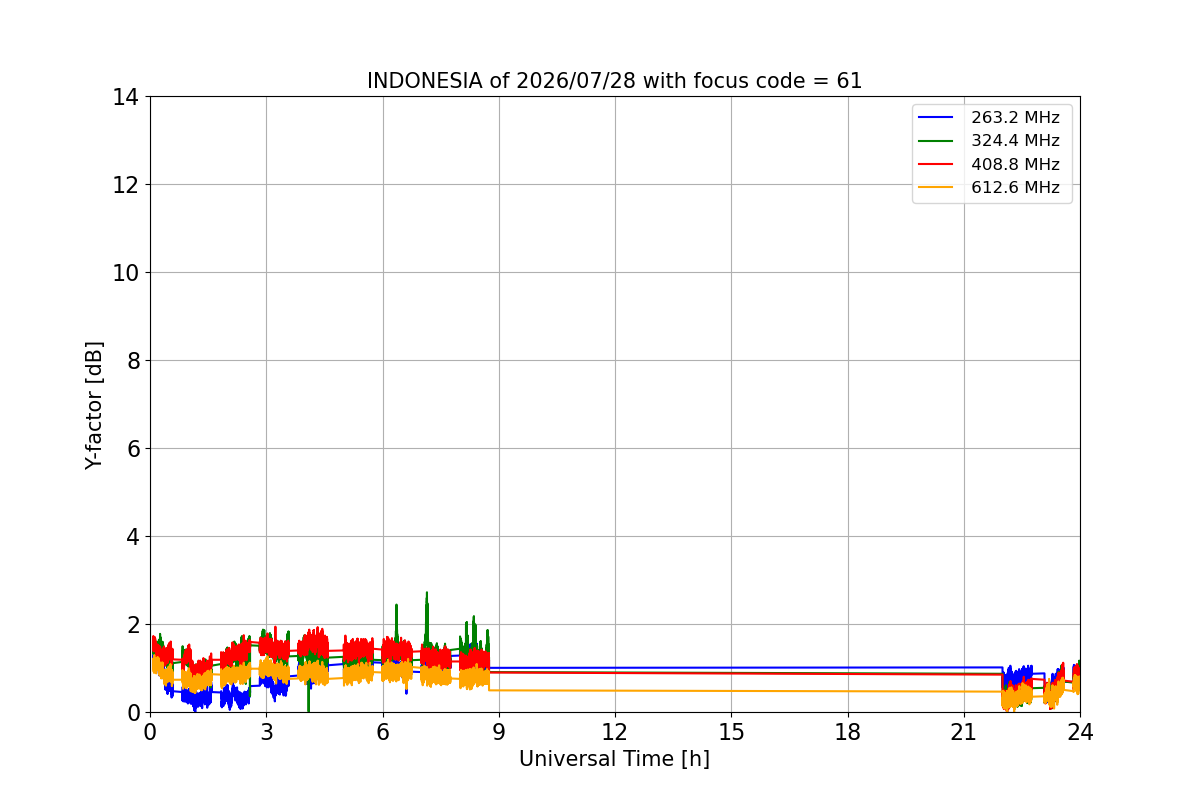Click the blue 263.2 MHz legend line
Screen dimensions: 1200x800
pos(936,118)
